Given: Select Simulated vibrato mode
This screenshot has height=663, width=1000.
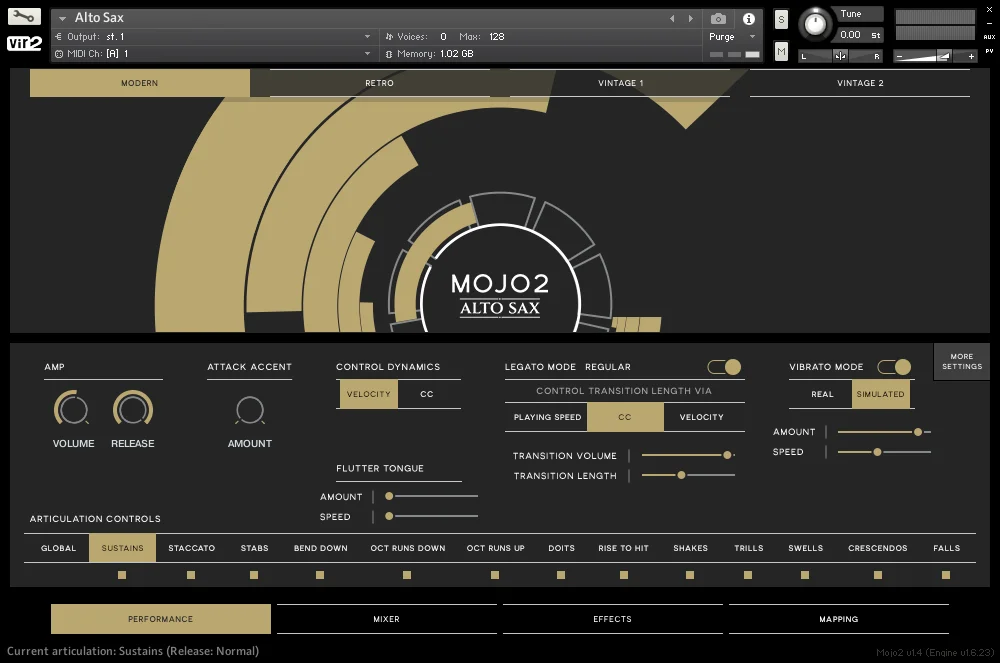Looking at the screenshot, I should pos(880,394).
